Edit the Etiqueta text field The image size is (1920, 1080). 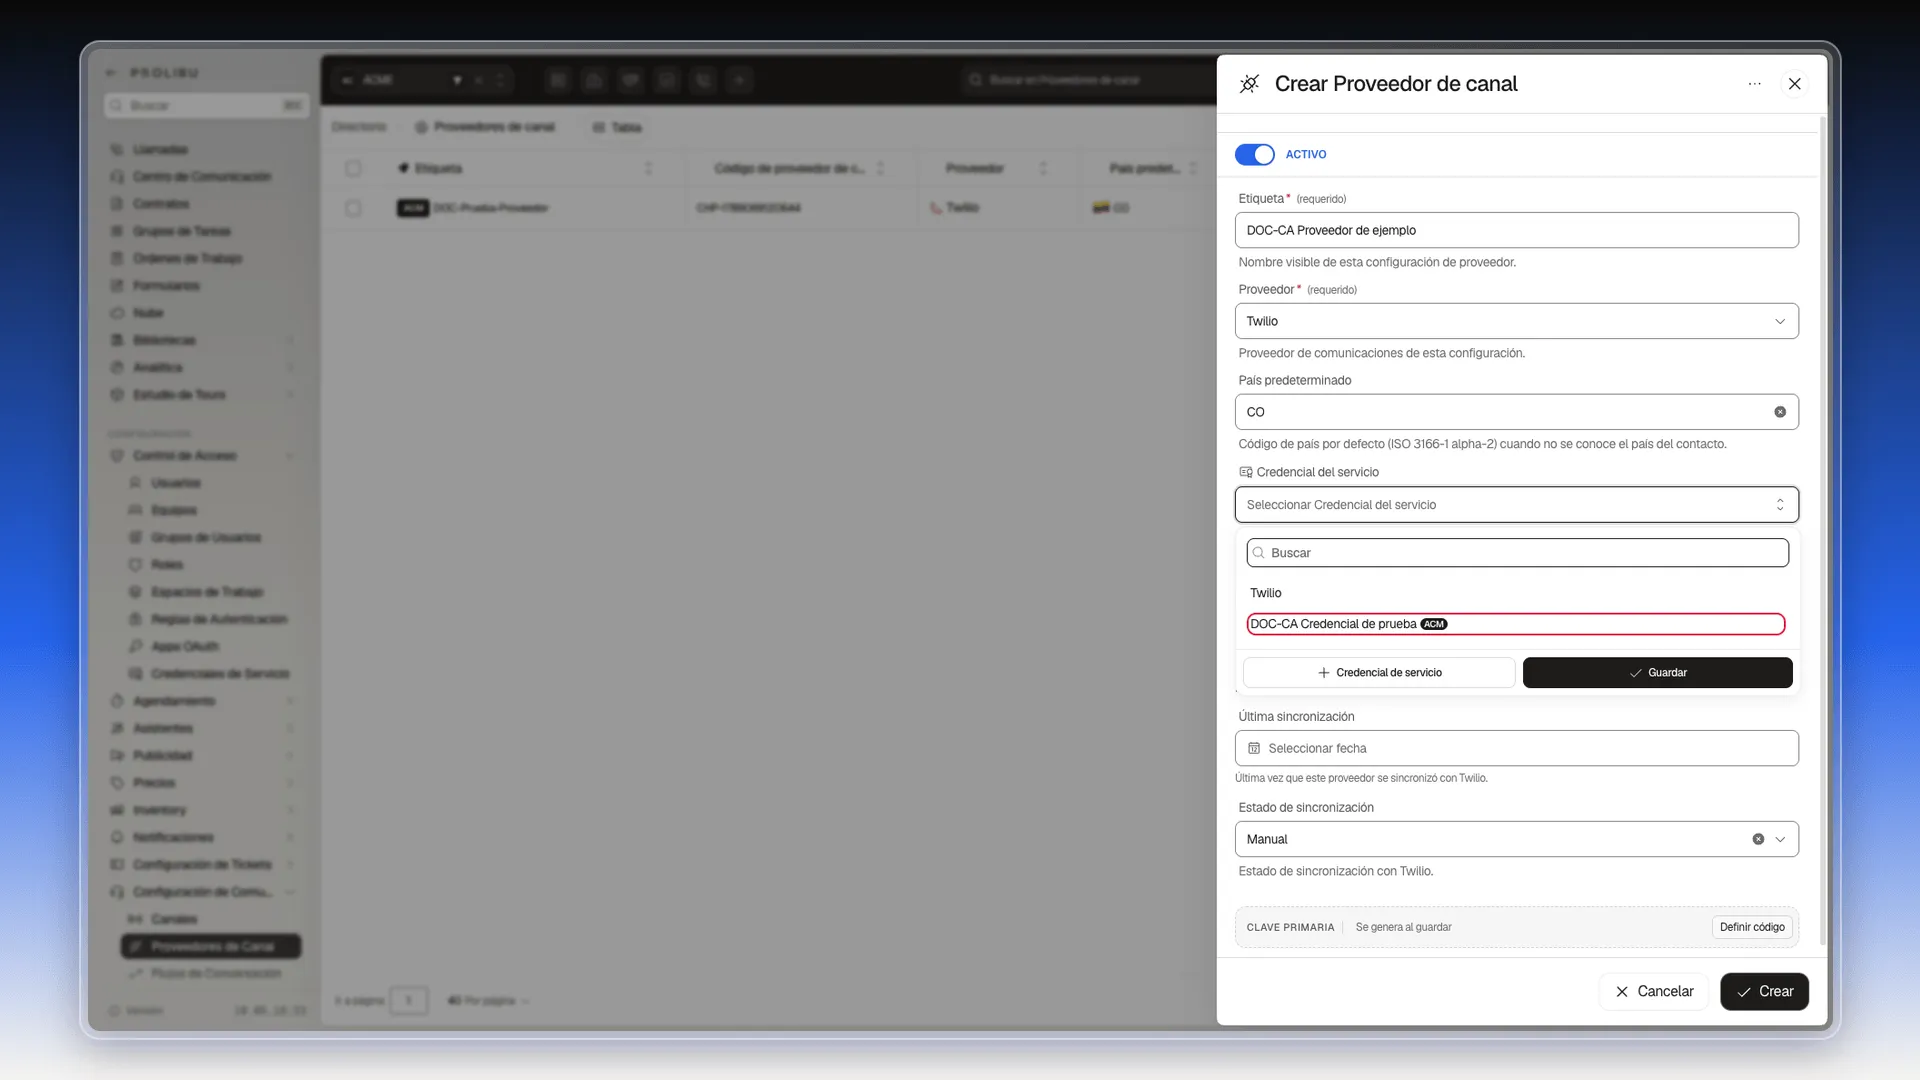(1516, 230)
